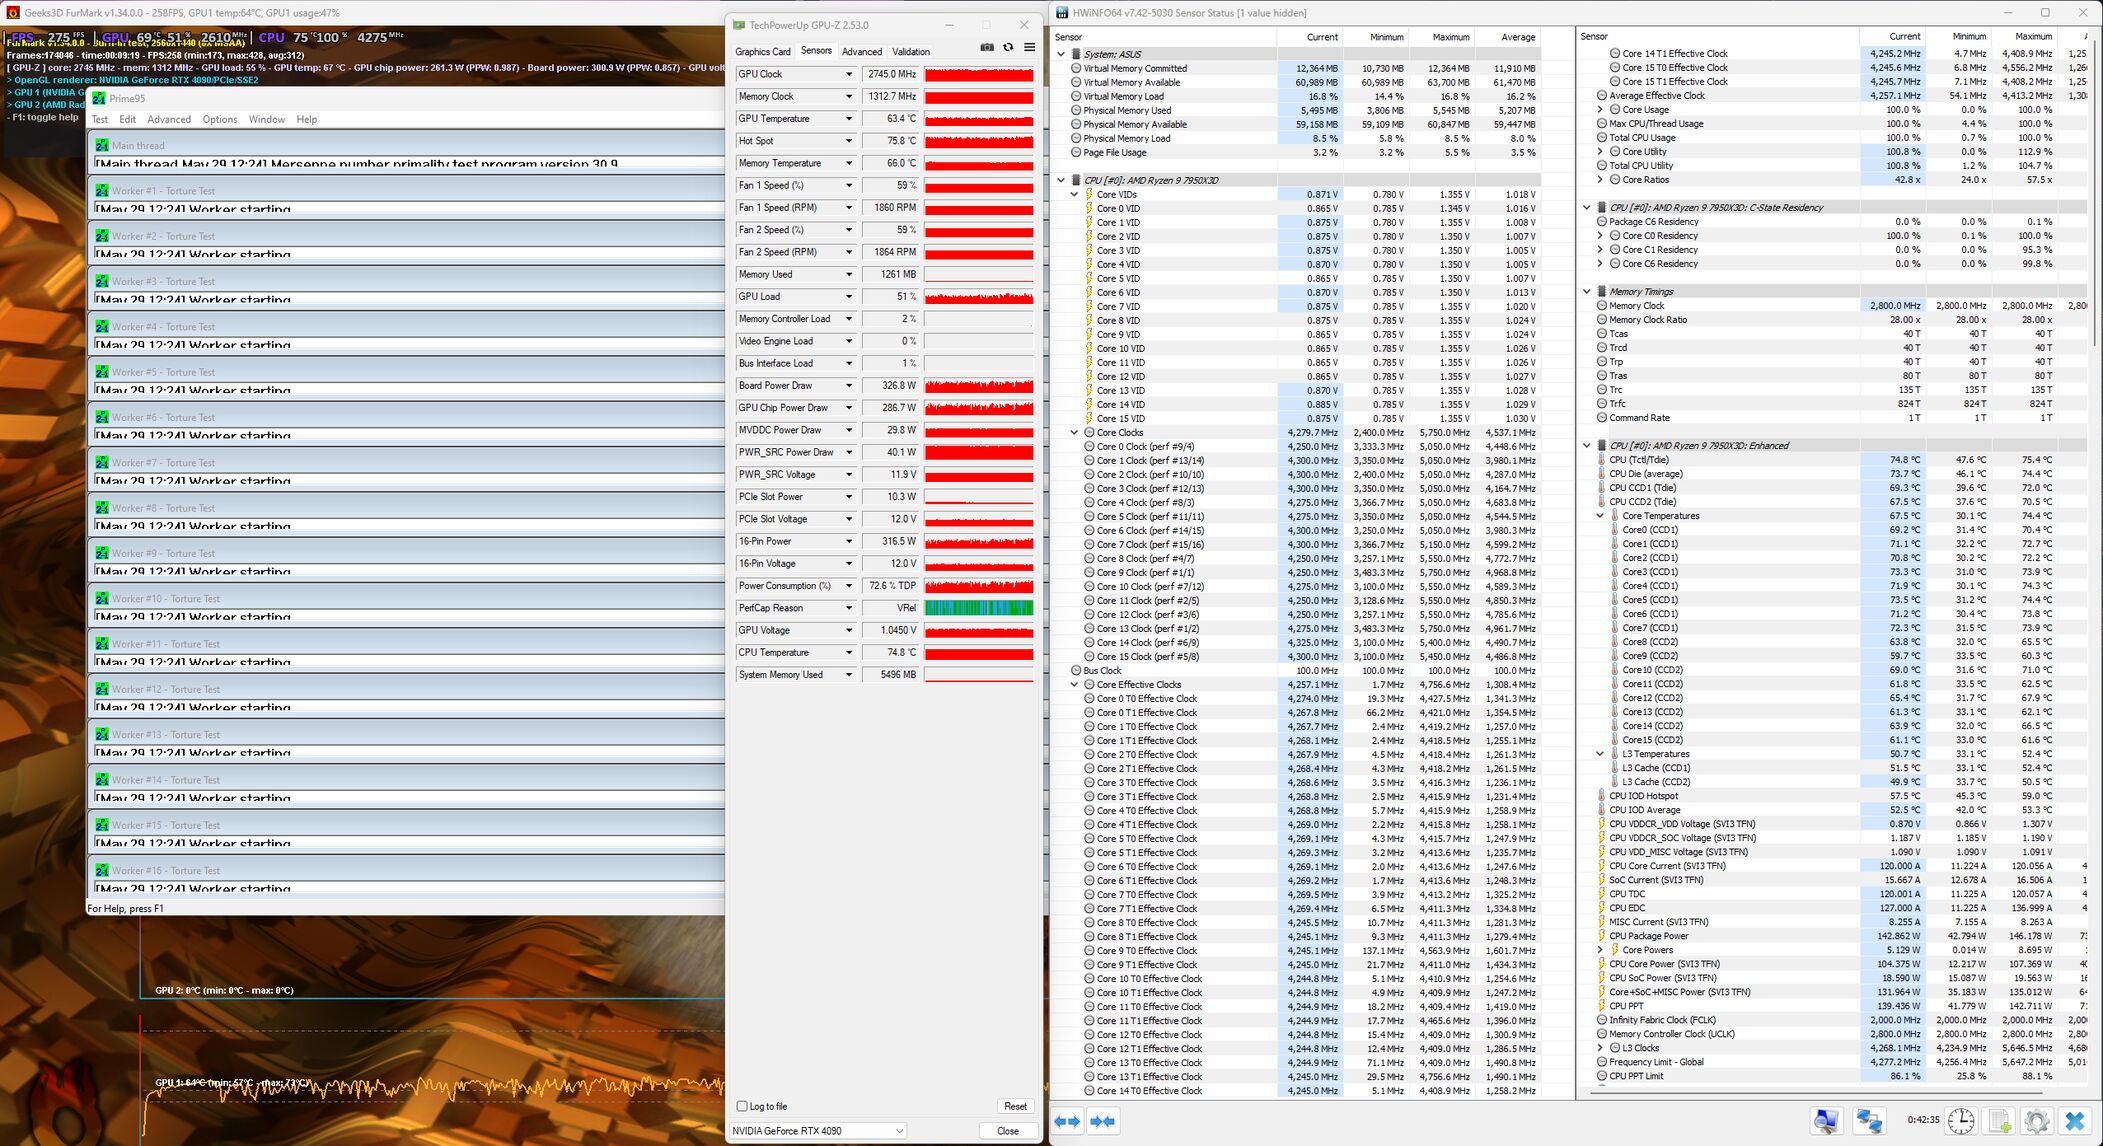The image size is (2103, 1146).
Task: Open Prime95 Advanced menu
Action: point(169,119)
